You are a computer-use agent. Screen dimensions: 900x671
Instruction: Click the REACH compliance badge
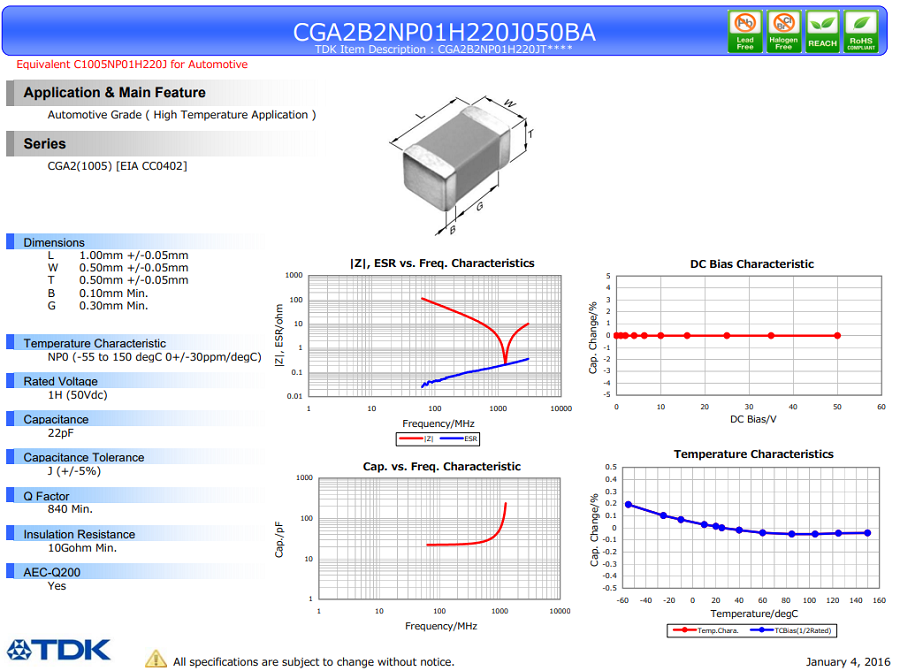pyautogui.click(x=822, y=32)
